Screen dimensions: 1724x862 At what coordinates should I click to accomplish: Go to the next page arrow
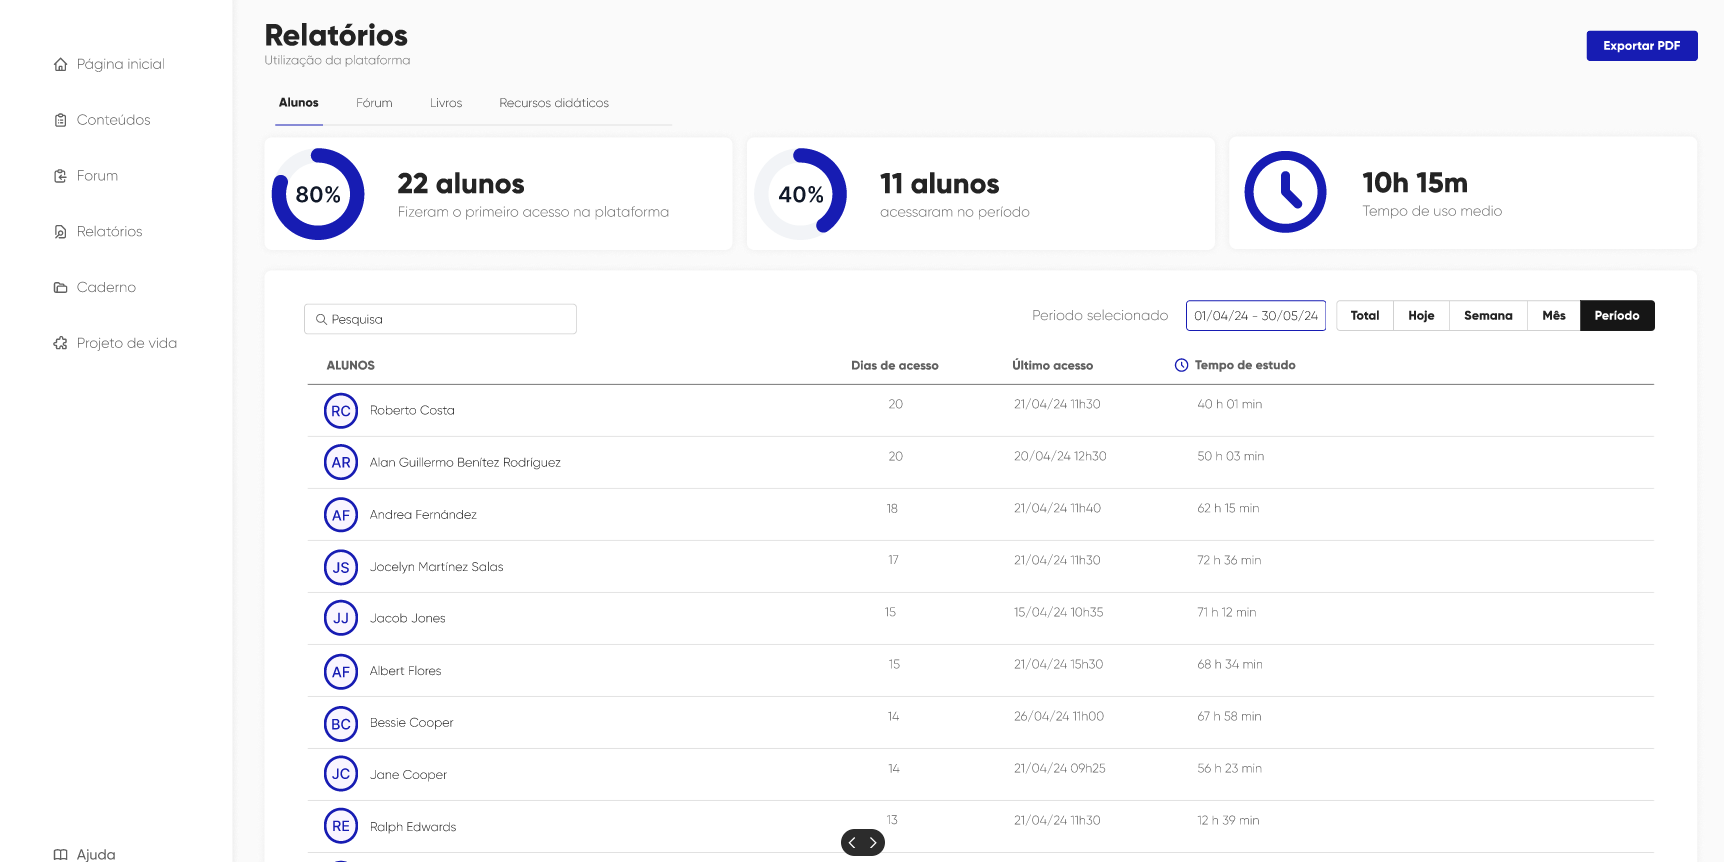873,843
